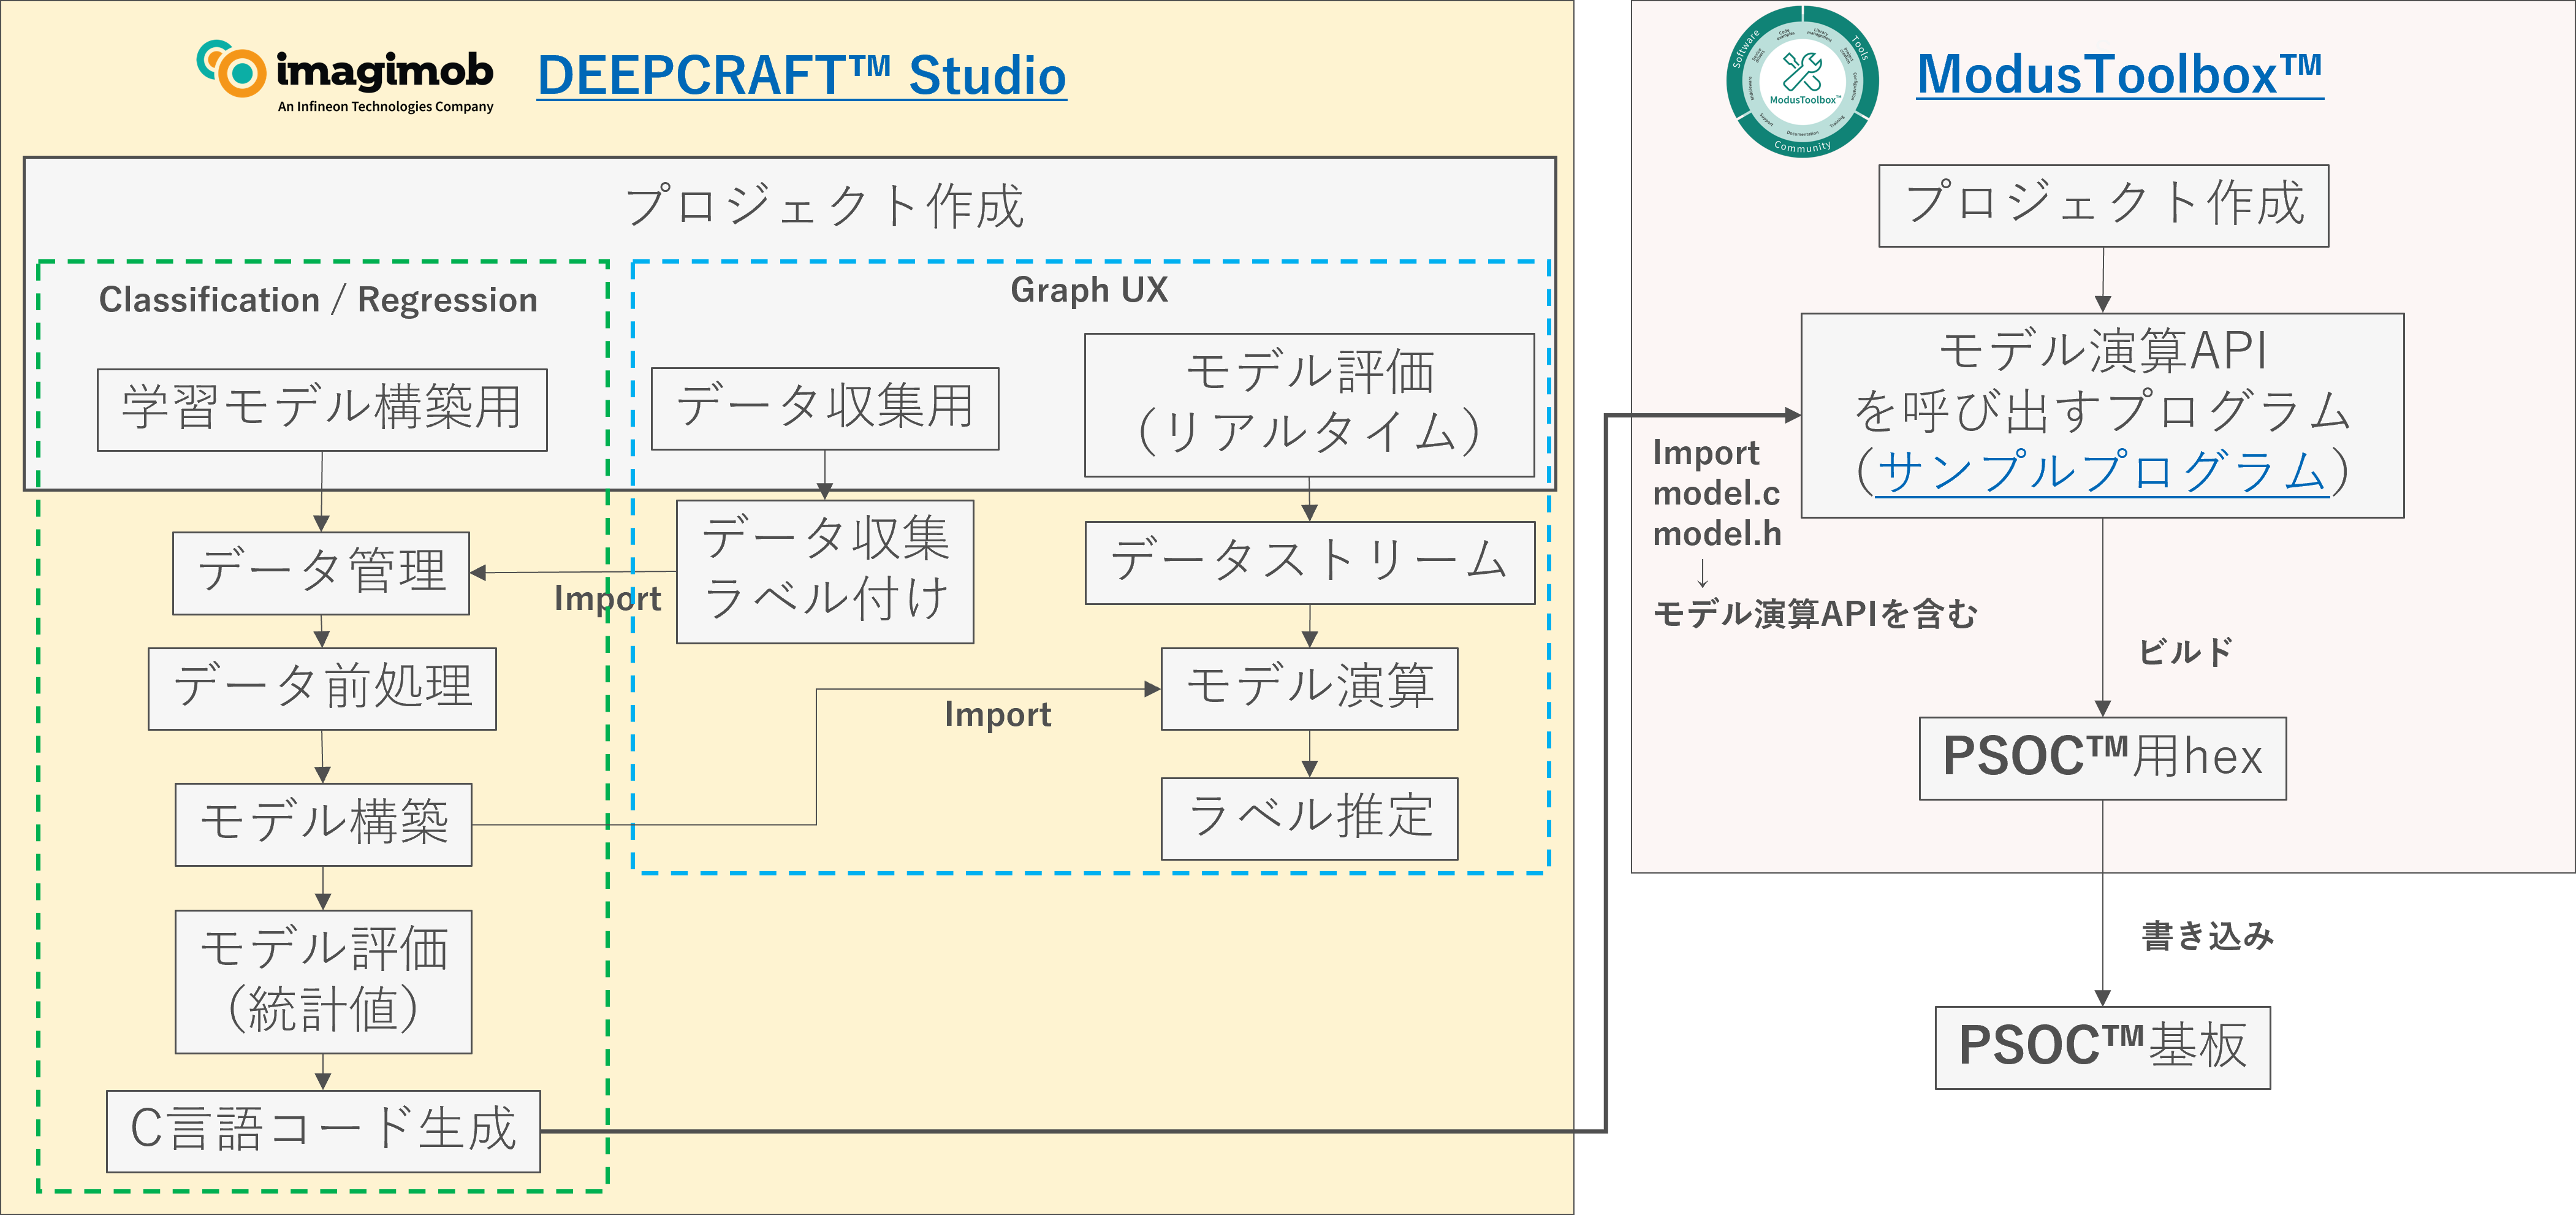The height and width of the screenshot is (1215, 2576).
Task: Click the 書き込み label
Action: (2208, 936)
